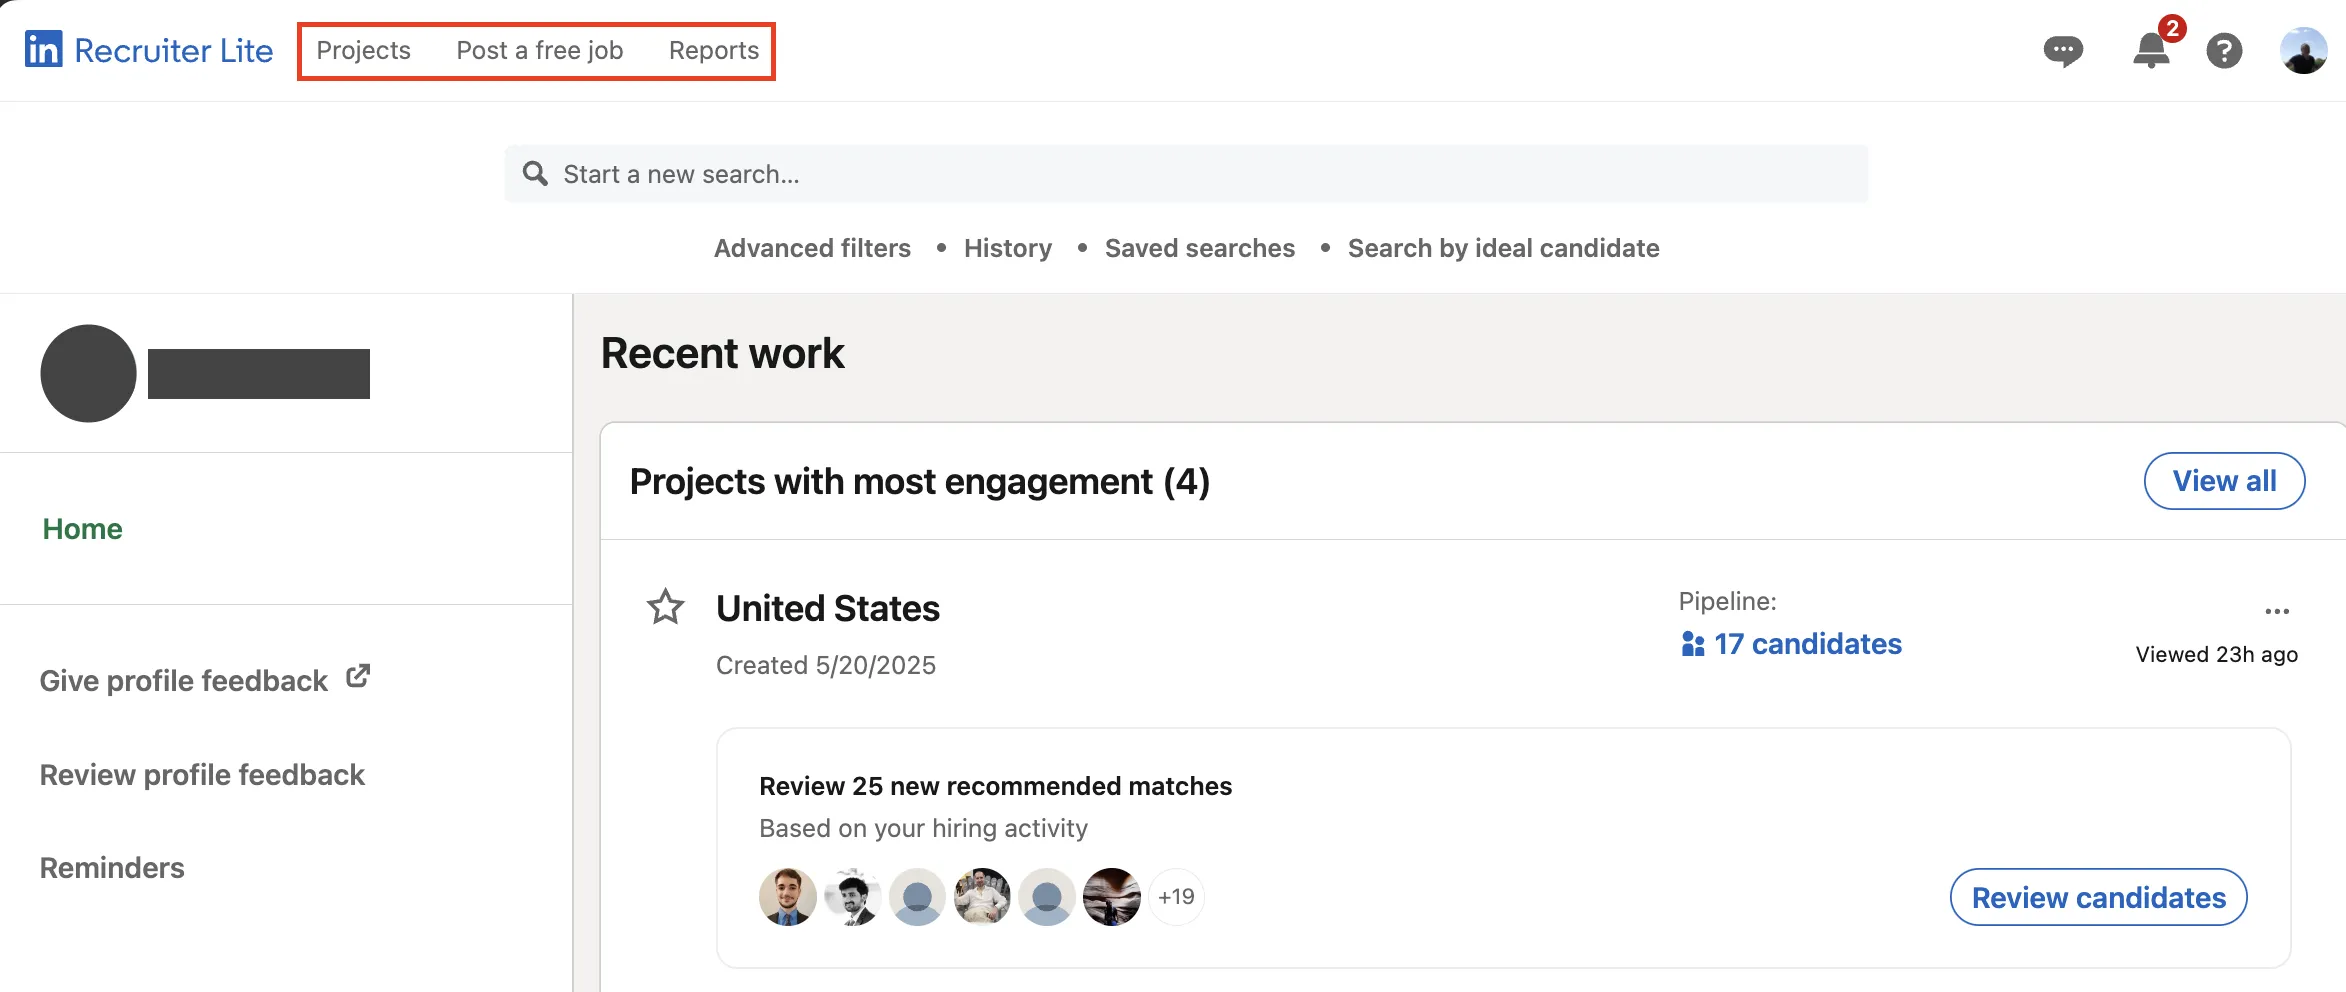Viewport: 2346px width, 992px height.
Task: Open Advanced filters
Action: point(812,248)
